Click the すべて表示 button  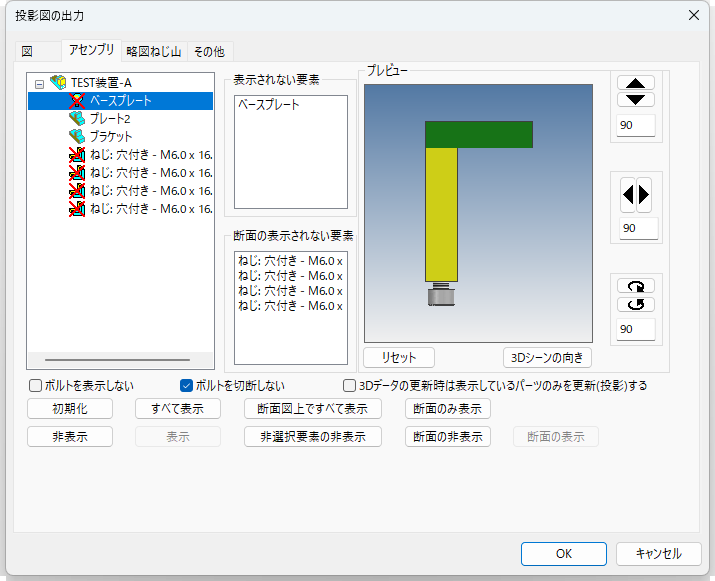pos(178,409)
